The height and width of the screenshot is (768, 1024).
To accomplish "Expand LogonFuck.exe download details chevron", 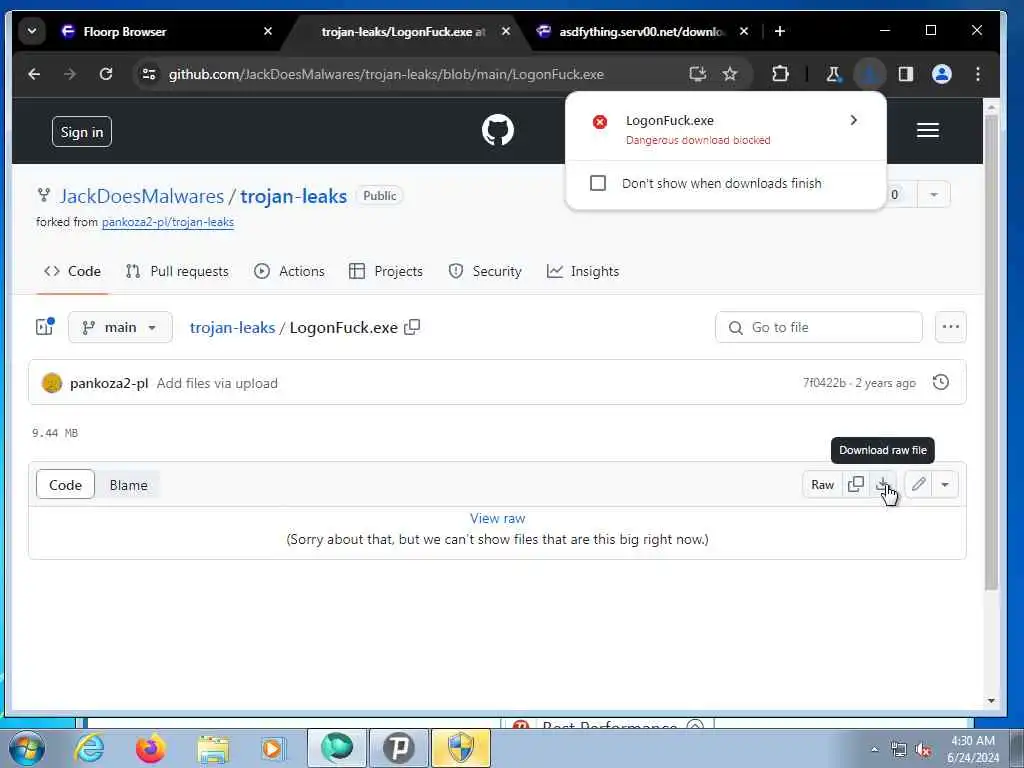I will pyautogui.click(x=854, y=120).
